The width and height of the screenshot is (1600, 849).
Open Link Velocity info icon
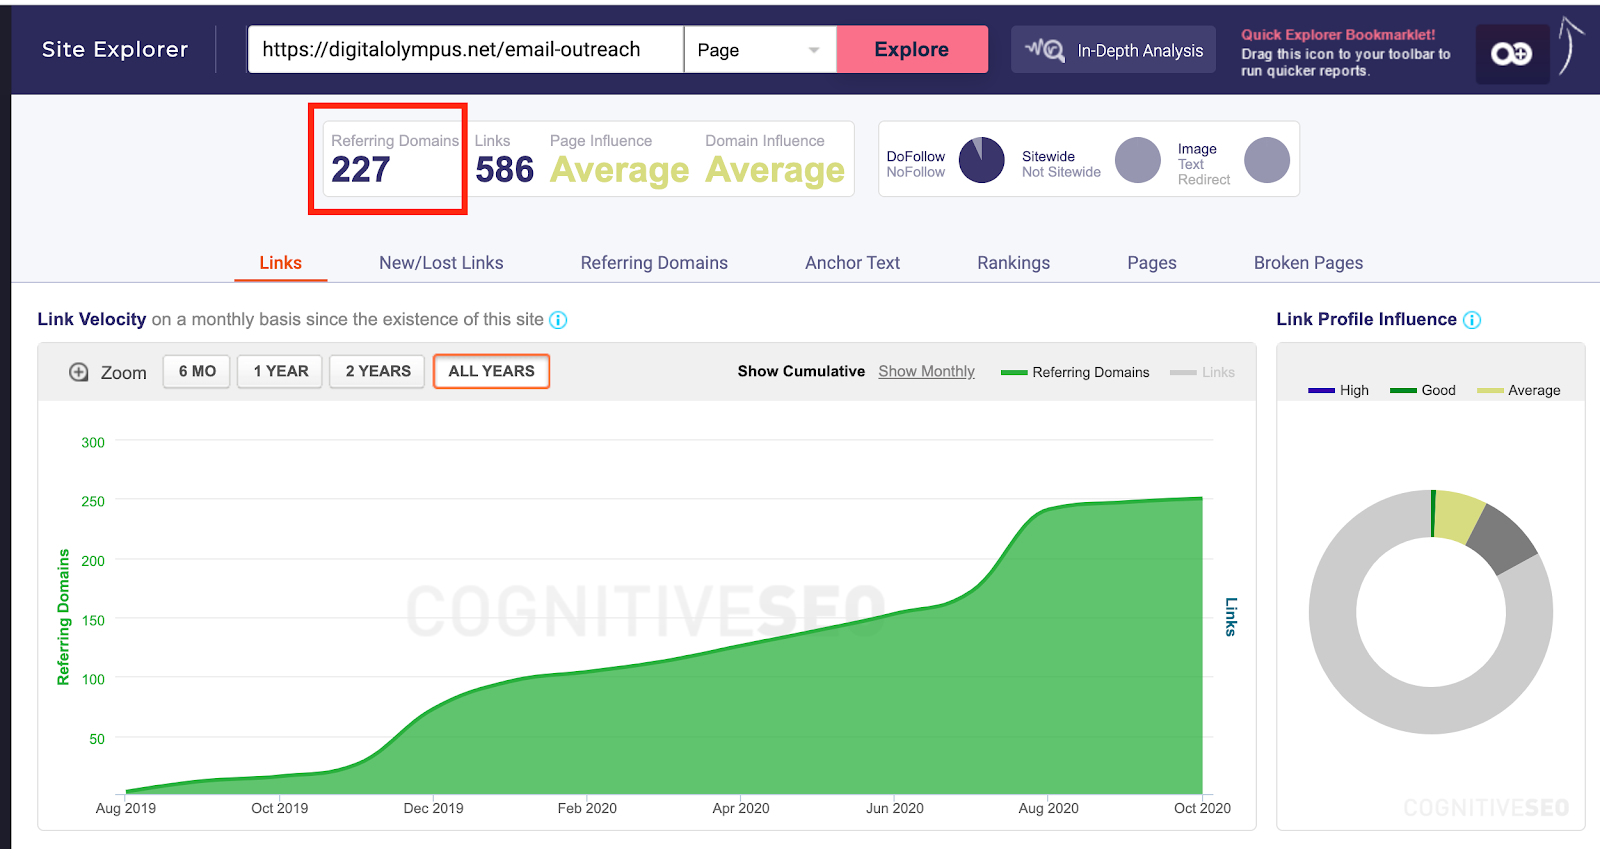558,320
